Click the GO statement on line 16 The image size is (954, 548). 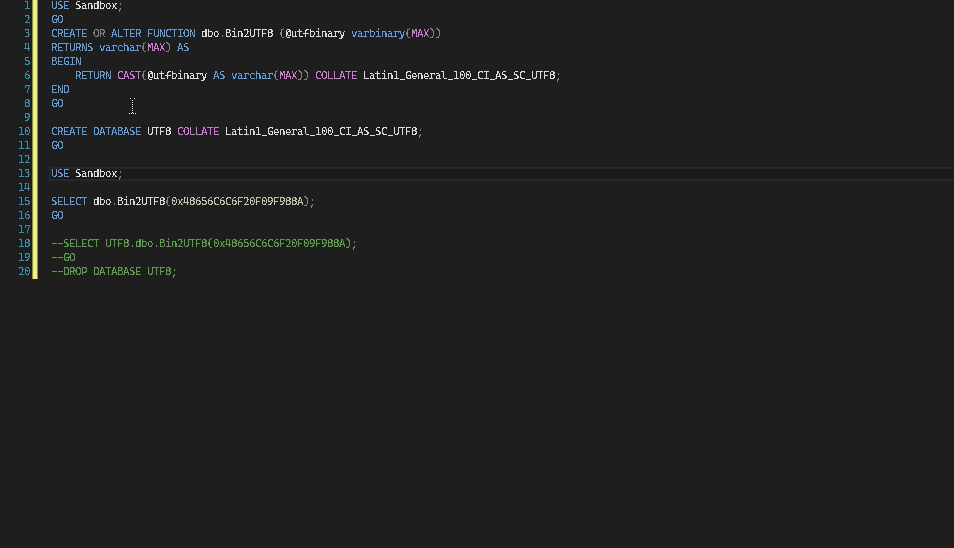click(x=57, y=215)
